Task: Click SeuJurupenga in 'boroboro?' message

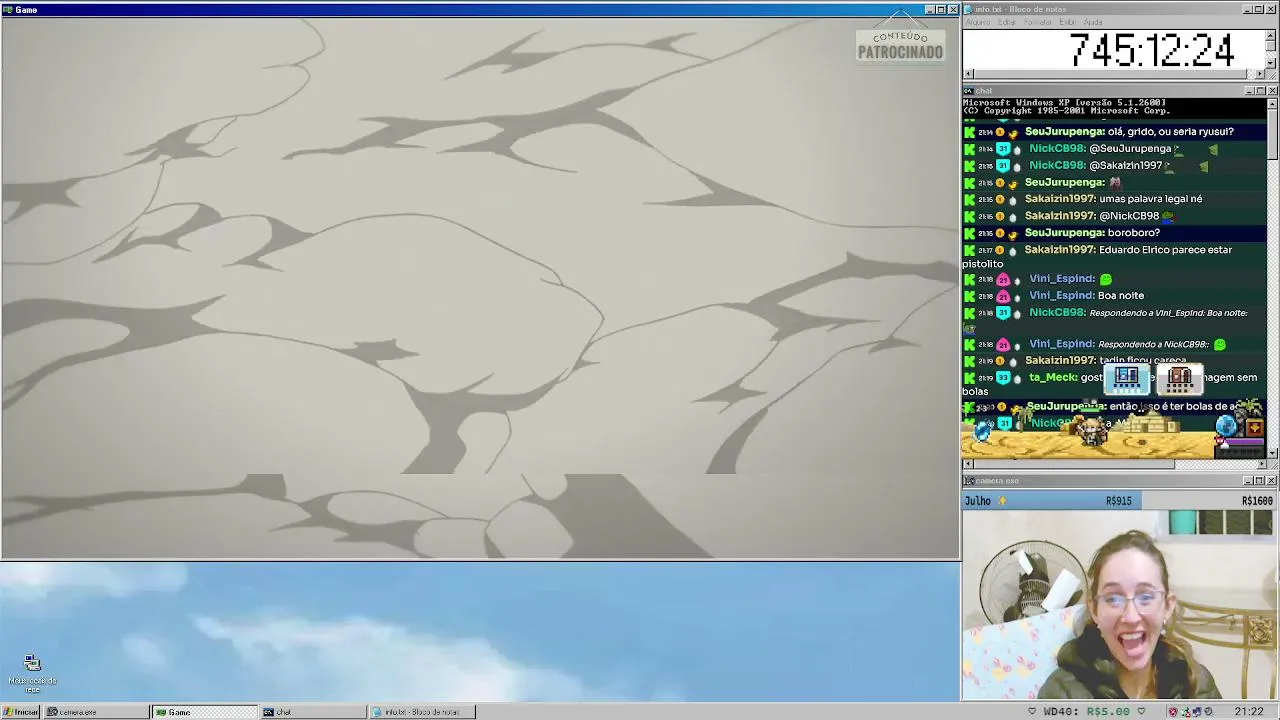Action: [x=1064, y=233]
